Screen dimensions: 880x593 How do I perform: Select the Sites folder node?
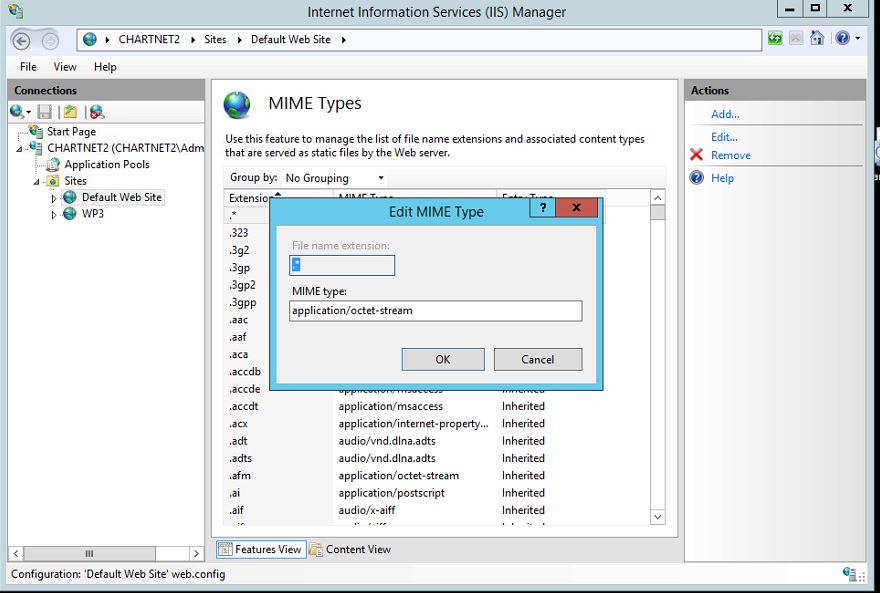(x=75, y=181)
